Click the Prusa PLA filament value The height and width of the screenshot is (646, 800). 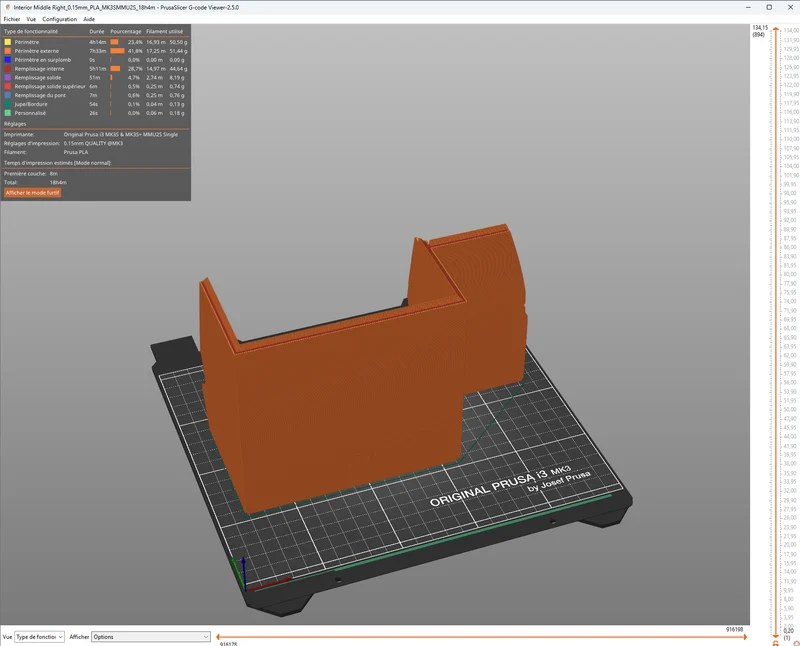pyautogui.click(x=76, y=152)
